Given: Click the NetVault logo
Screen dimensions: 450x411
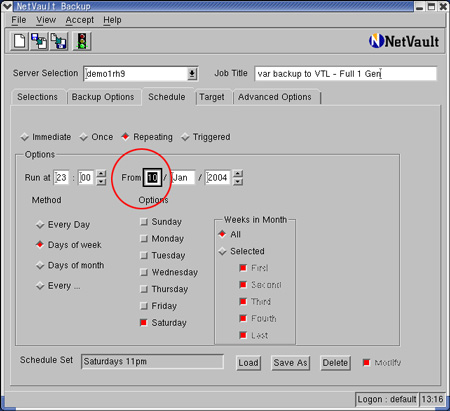Looking at the screenshot, I should pyautogui.click(x=404, y=41).
